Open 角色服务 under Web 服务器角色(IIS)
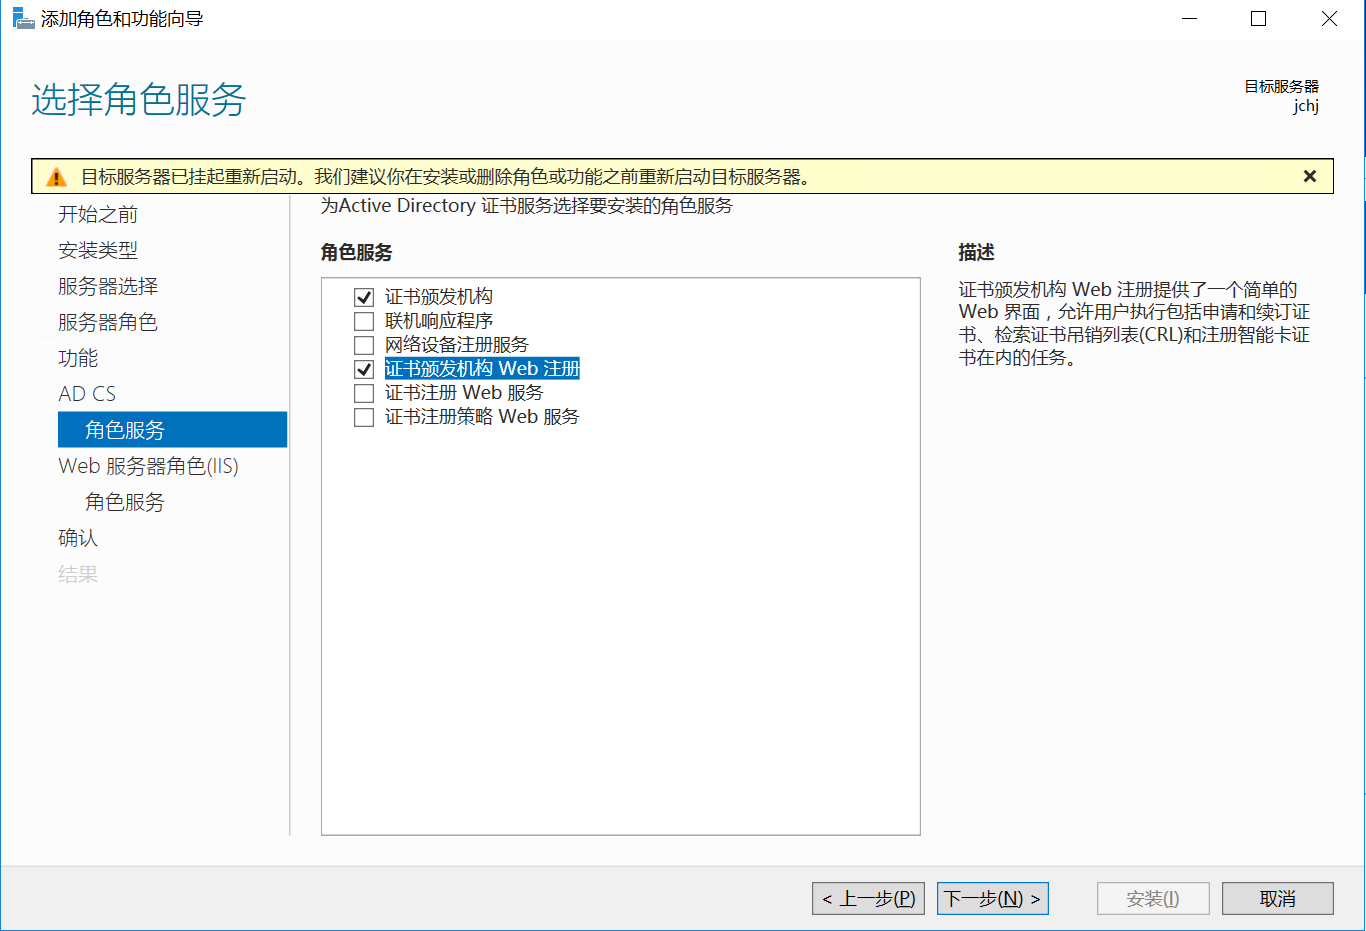Viewport: 1366px width, 931px height. (x=125, y=502)
